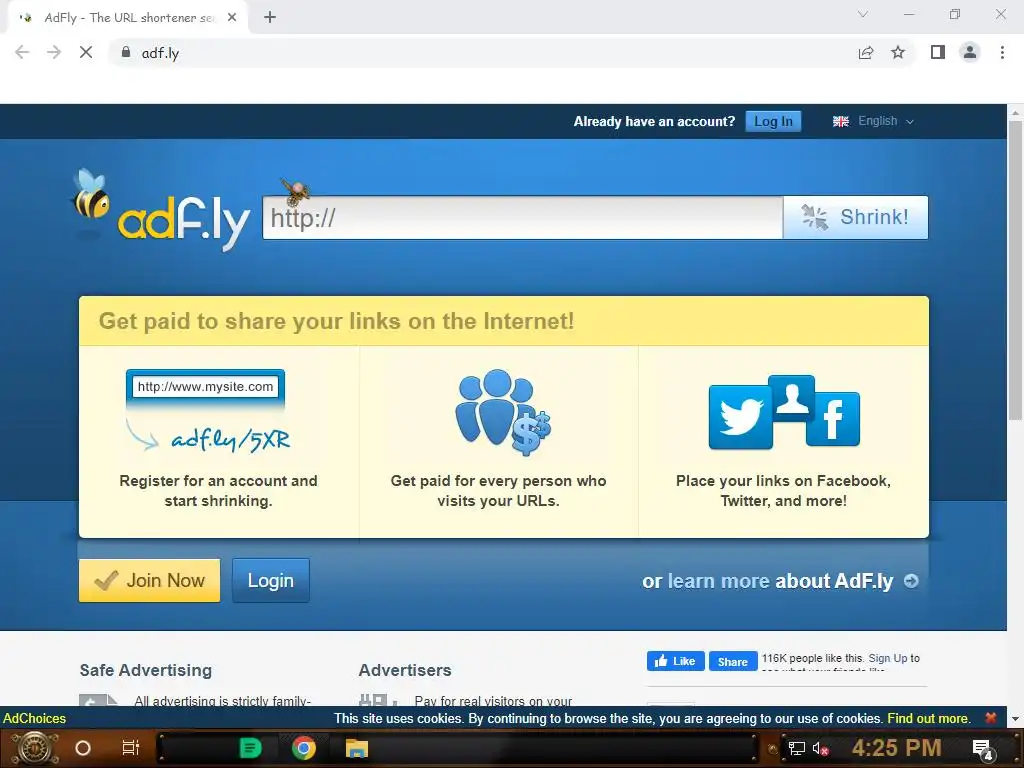The height and width of the screenshot is (768, 1024).
Task: Open the notification center icon
Action: pos(983,750)
